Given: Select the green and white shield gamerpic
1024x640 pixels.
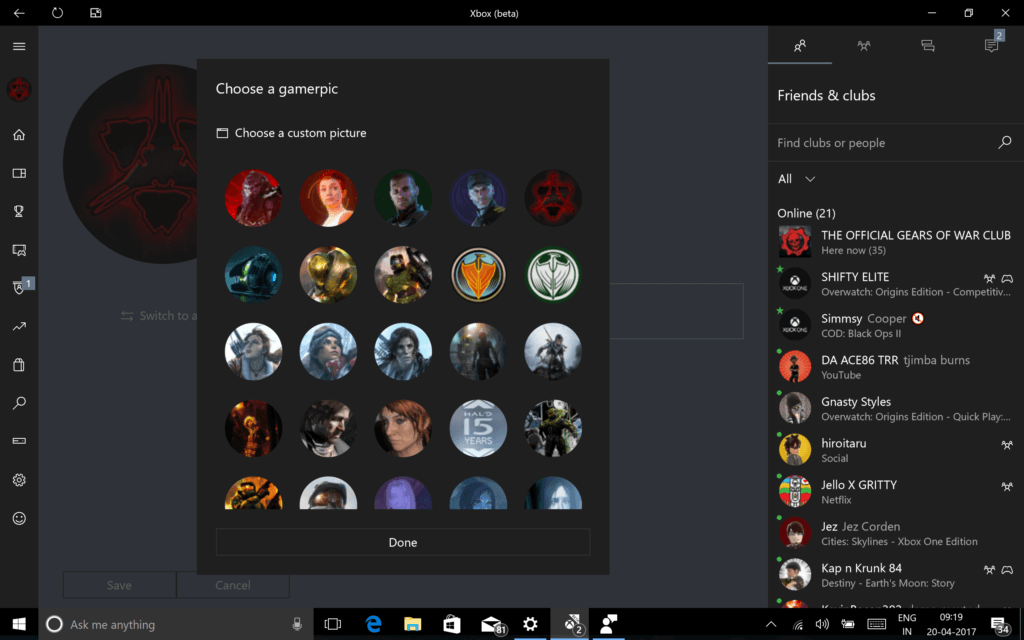Looking at the screenshot, I should point(553,275).
